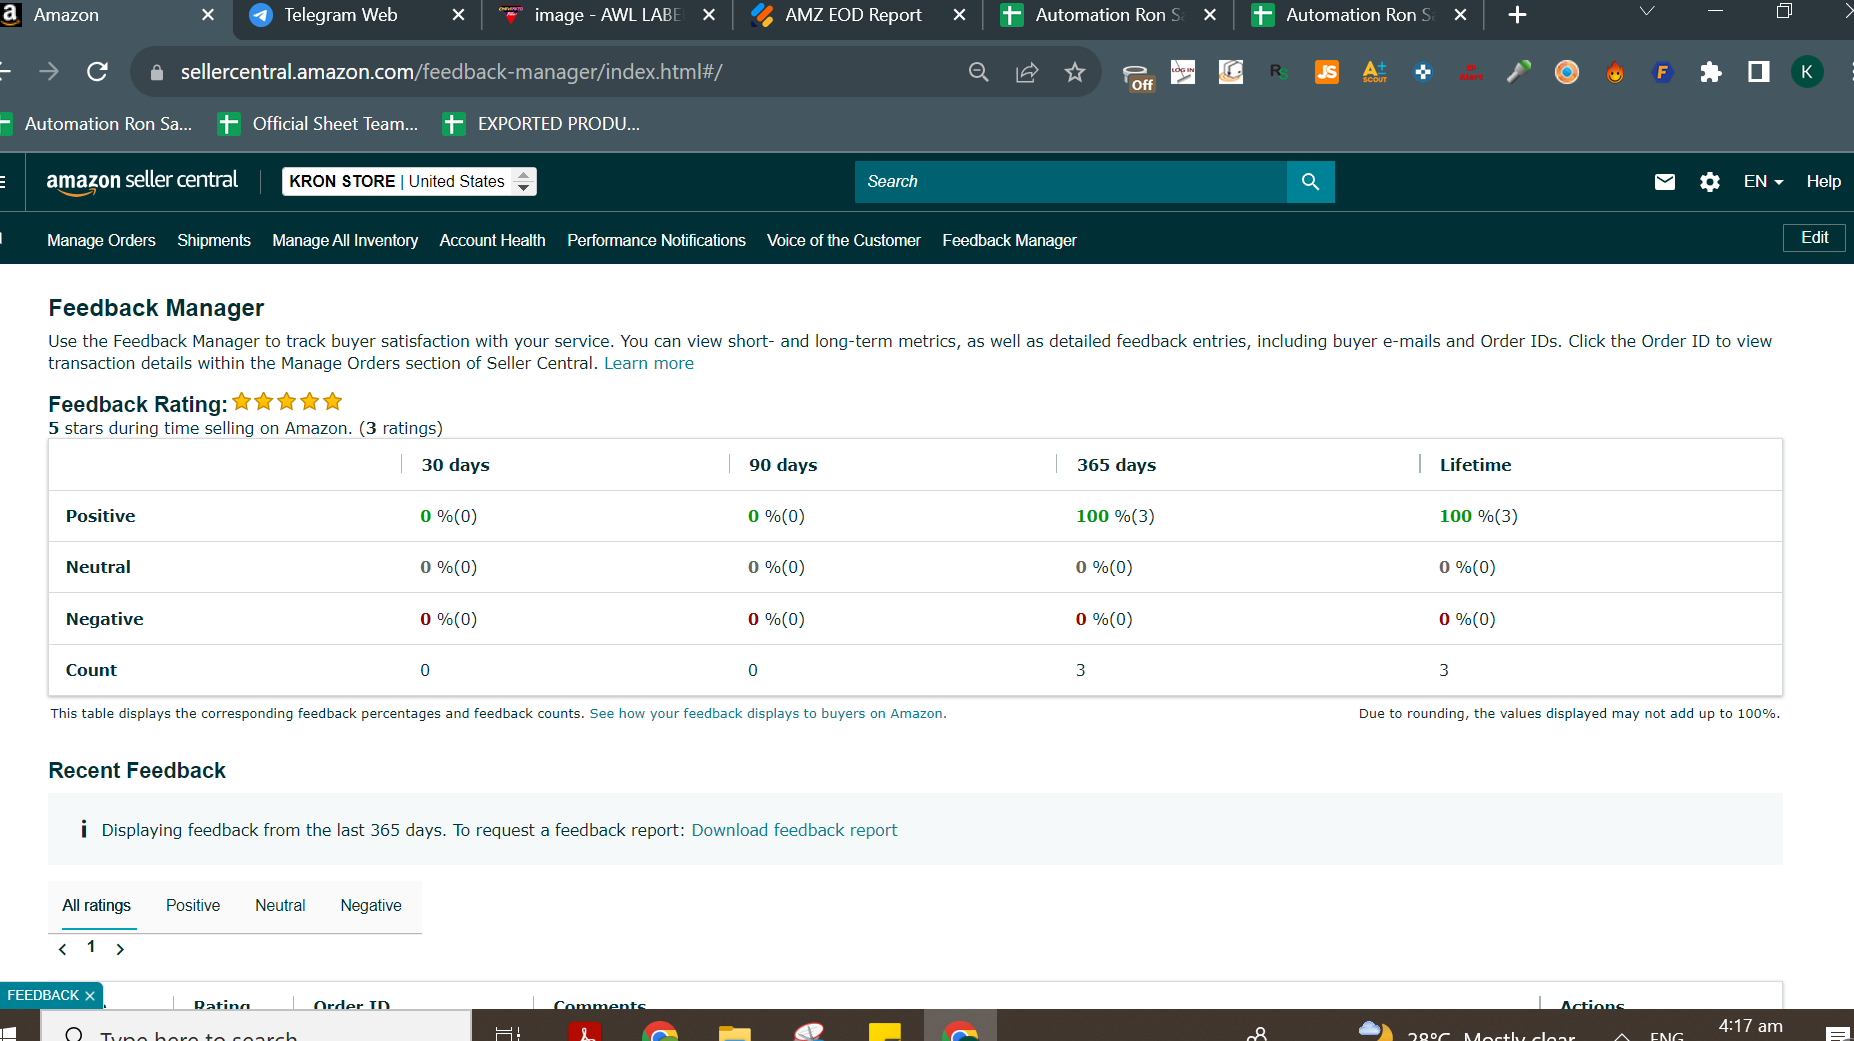Open EXPORTED PRODU bookmark
Viewport: 1854px width, 1041px height.
(x=543, y=124)
